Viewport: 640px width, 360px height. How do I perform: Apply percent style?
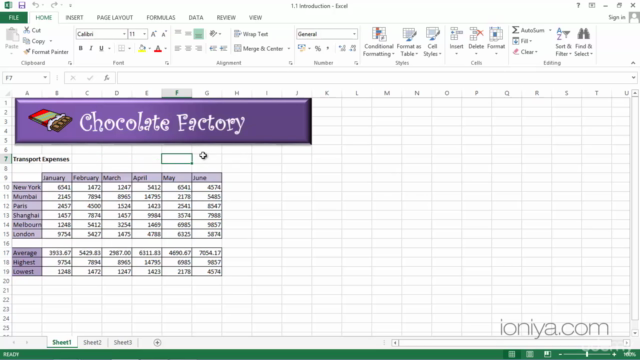(x=318, y=49)
